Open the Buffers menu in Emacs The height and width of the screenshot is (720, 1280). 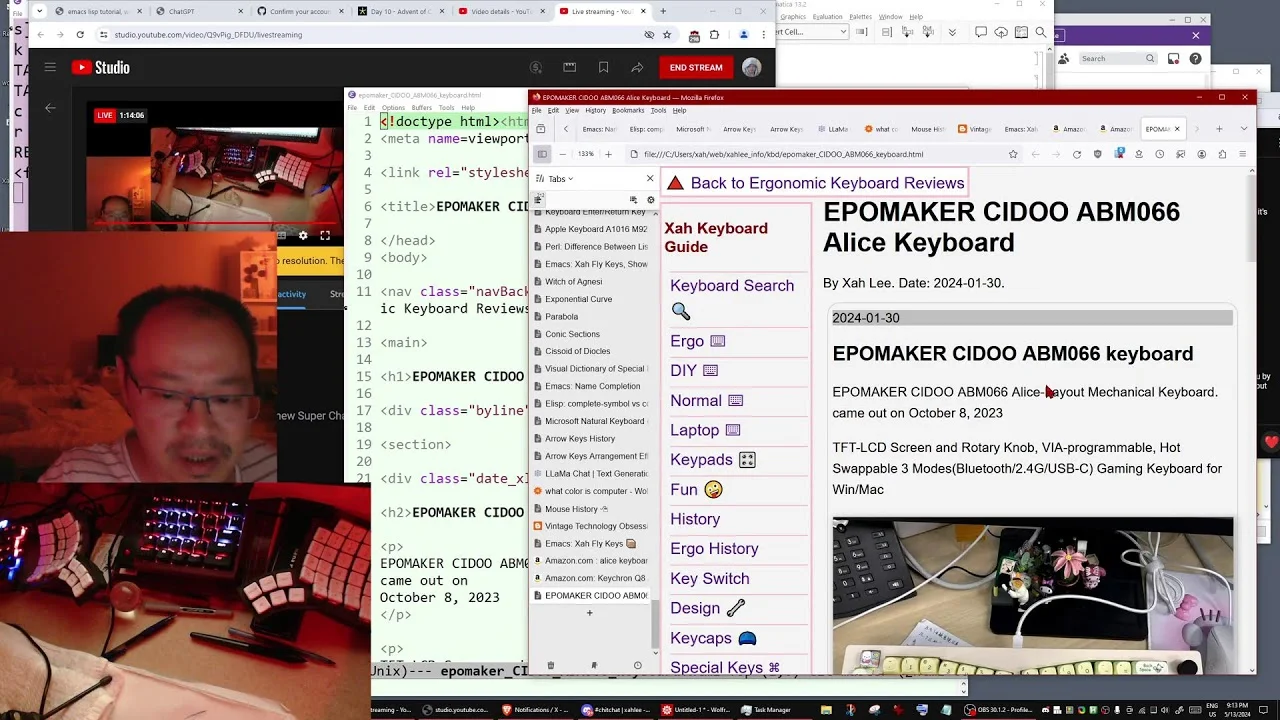click(x=422, y=108)
